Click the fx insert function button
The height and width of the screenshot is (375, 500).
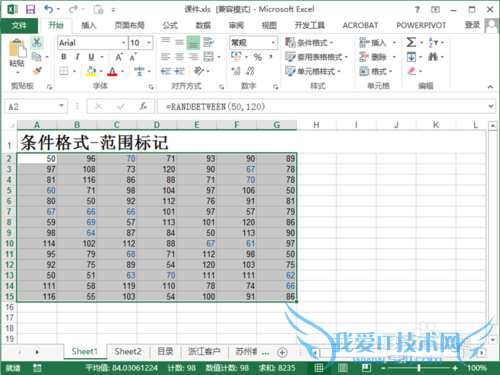tap(143, 106)
